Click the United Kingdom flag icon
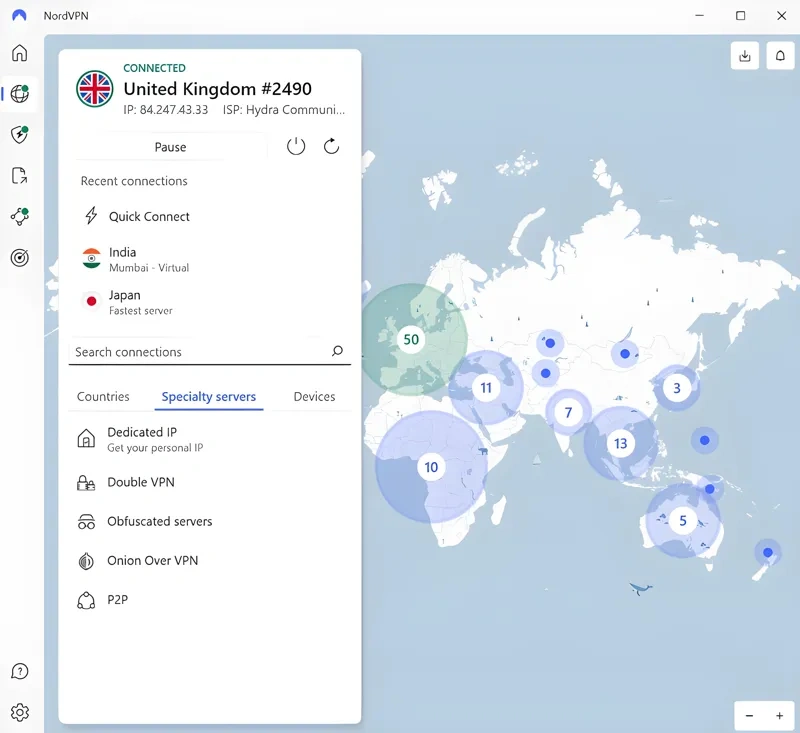Image resolution: width=800 pixels, height=733 pixels. 95,89
